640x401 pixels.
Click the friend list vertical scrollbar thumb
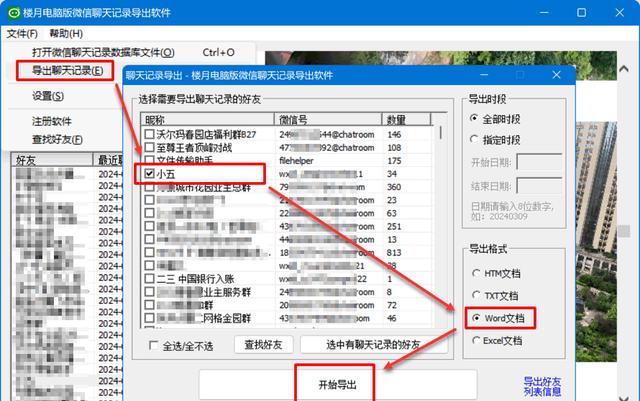pyautogui.click(x=440, y=133)
